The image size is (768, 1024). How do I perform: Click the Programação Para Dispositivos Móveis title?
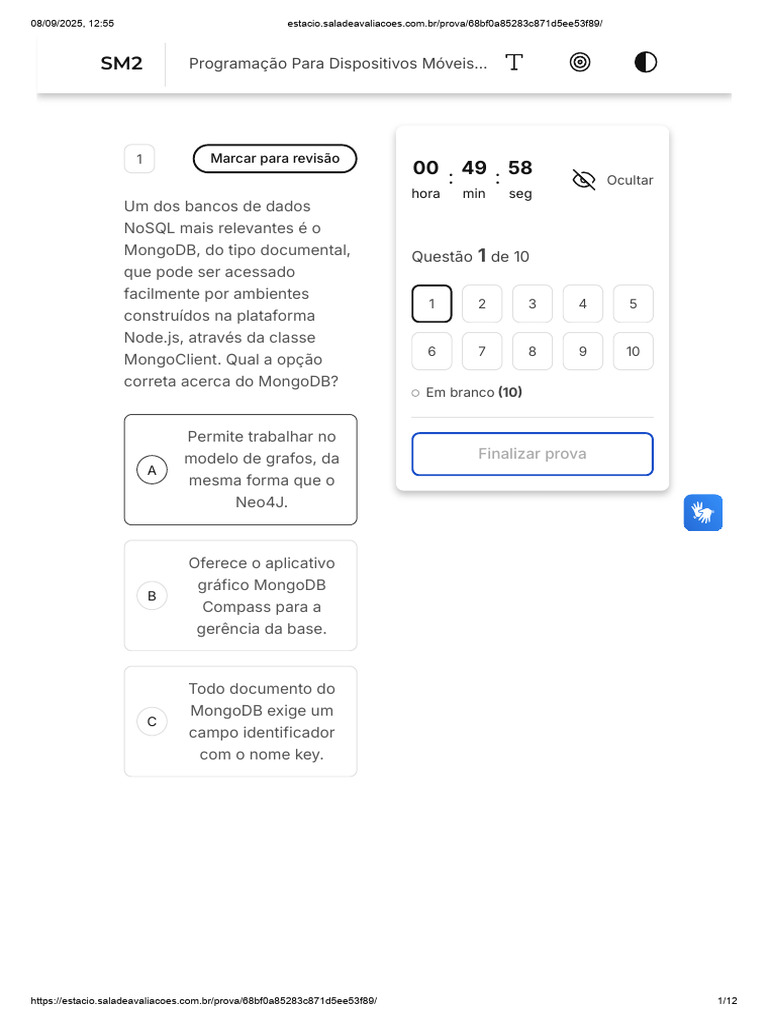click(338, 63)
